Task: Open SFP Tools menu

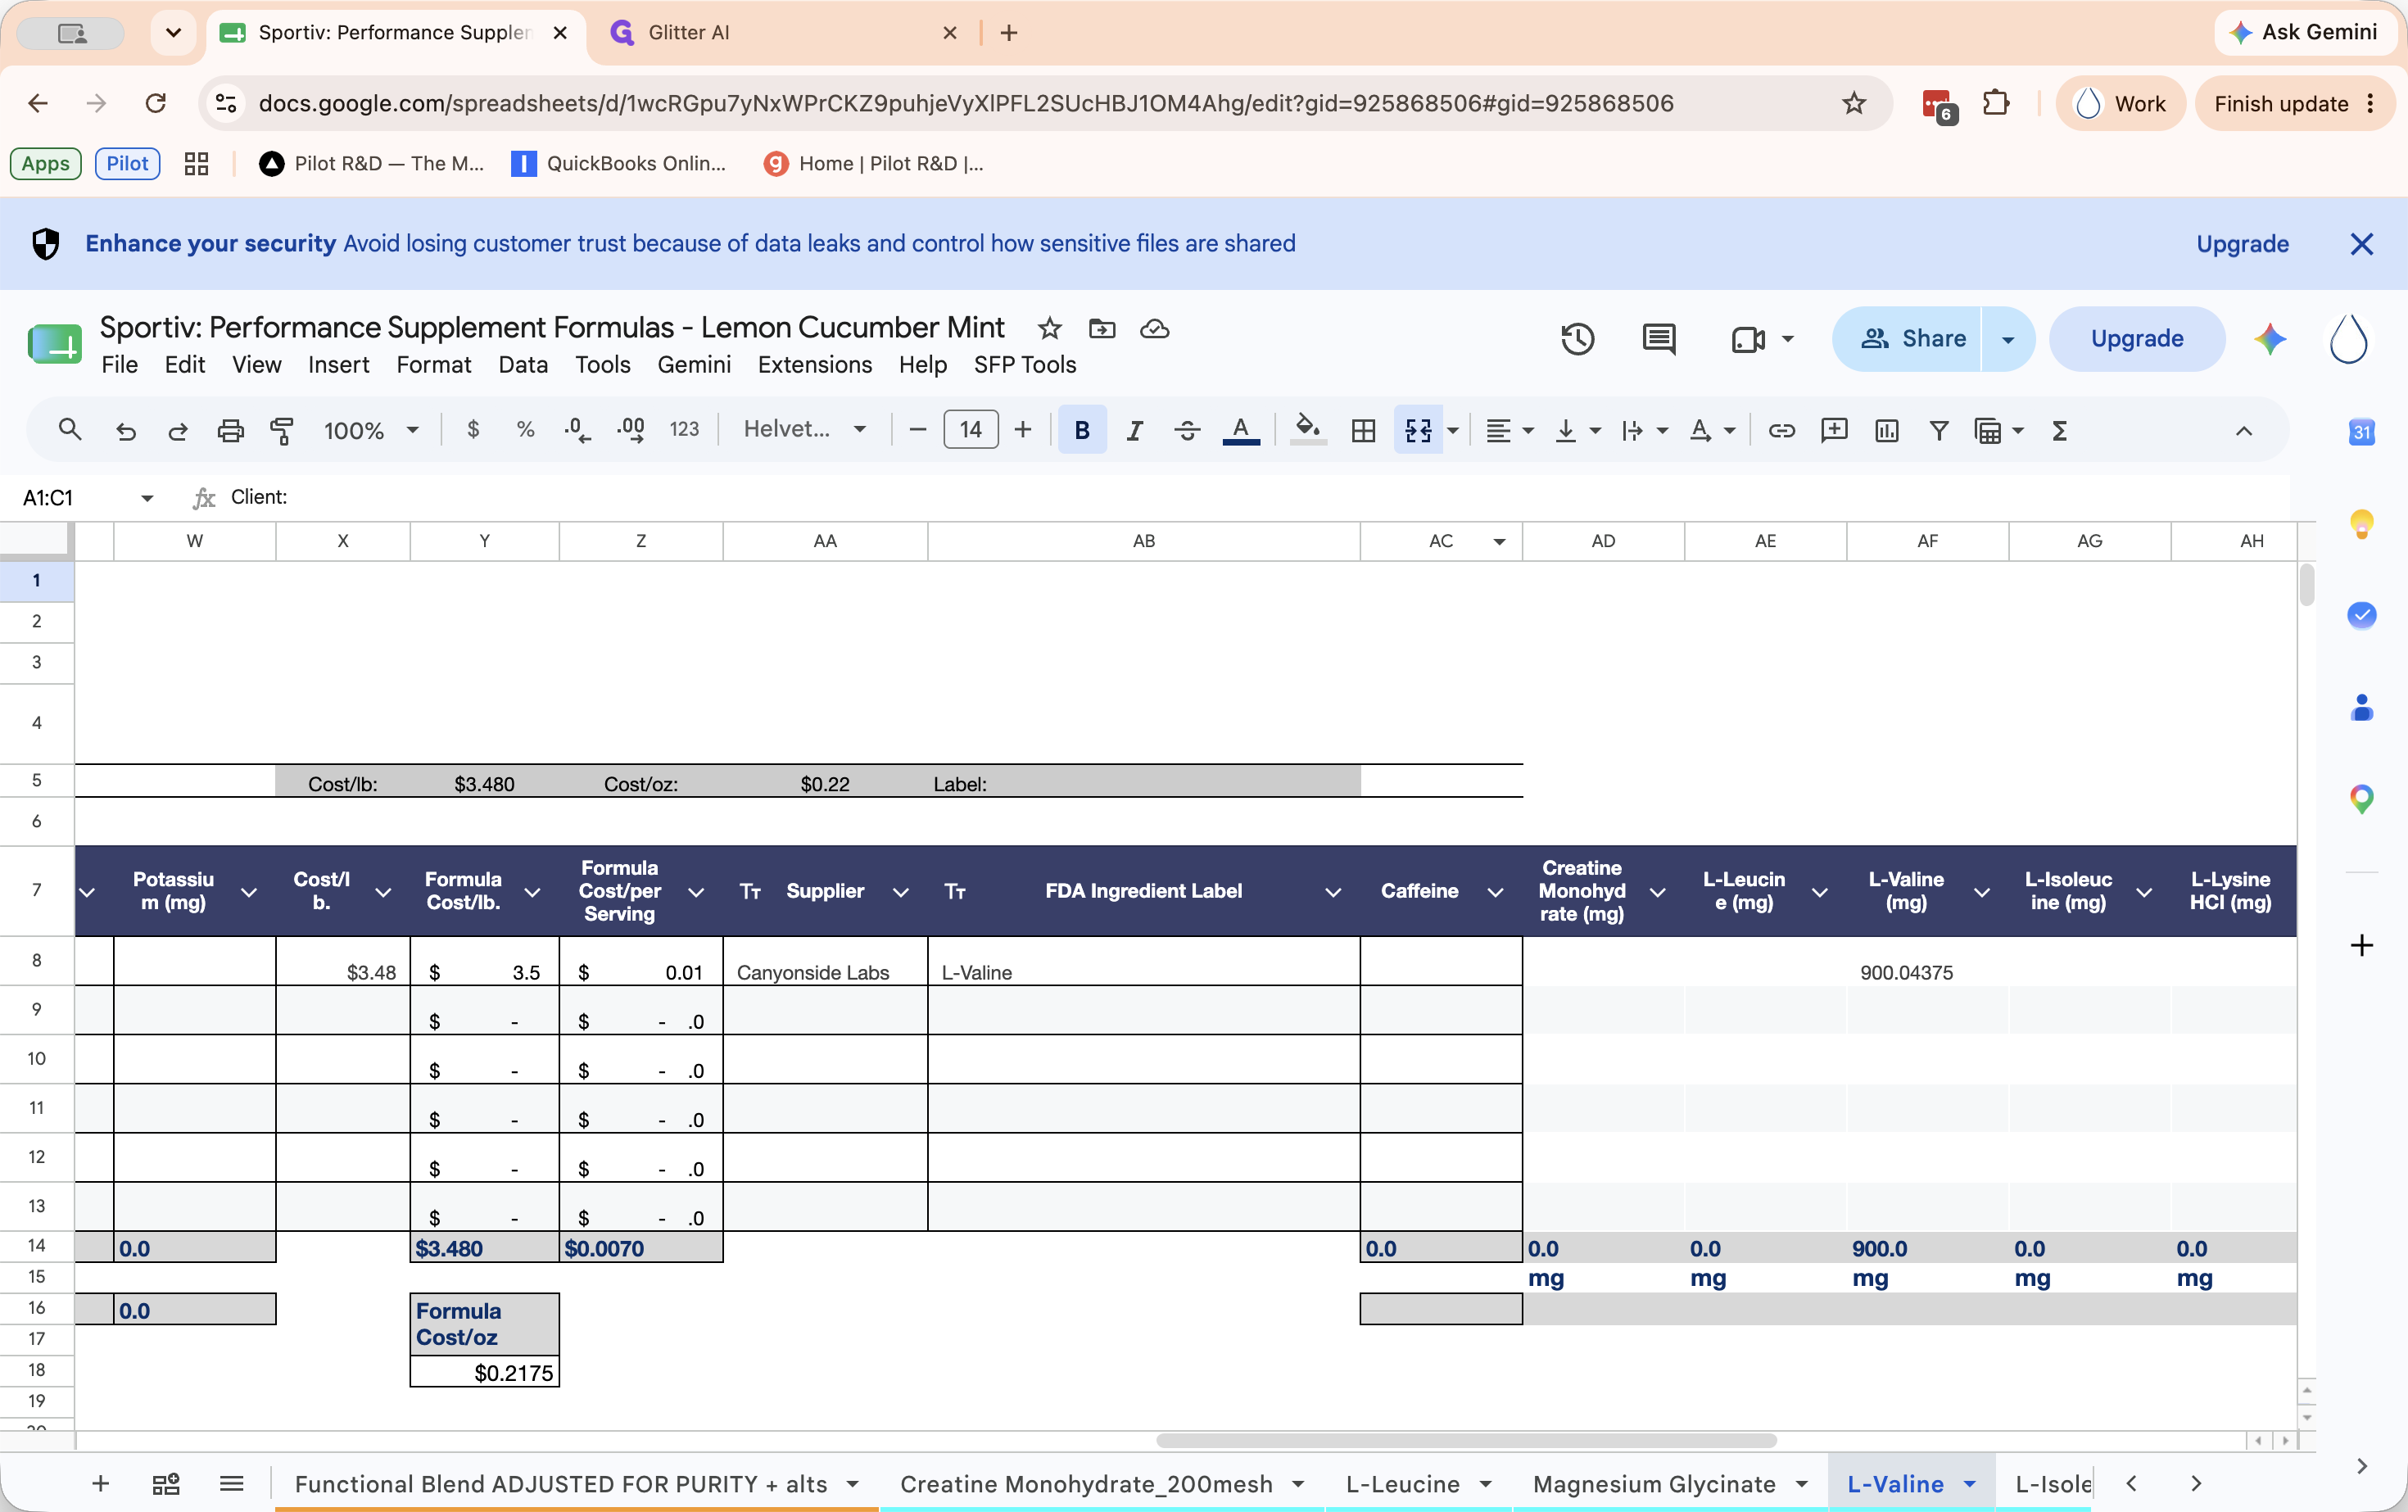Action: pos(1024,365)
